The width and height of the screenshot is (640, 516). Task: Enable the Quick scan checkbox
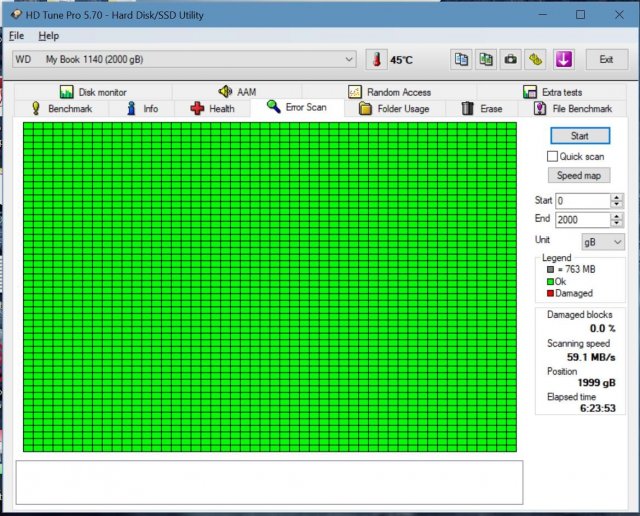(552, 156)
